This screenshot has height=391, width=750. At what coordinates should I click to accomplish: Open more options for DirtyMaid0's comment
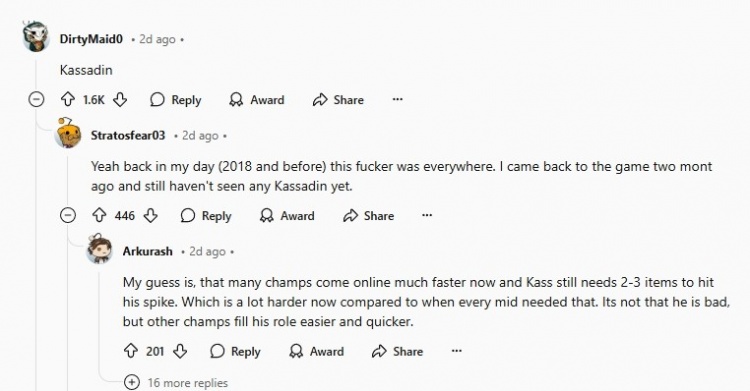point(397,100)
